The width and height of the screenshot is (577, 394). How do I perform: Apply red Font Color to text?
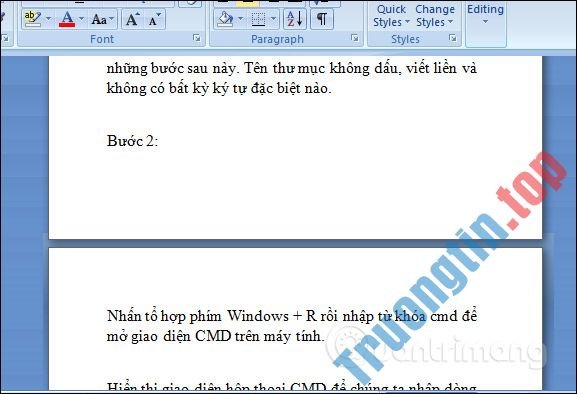point(67,19)
